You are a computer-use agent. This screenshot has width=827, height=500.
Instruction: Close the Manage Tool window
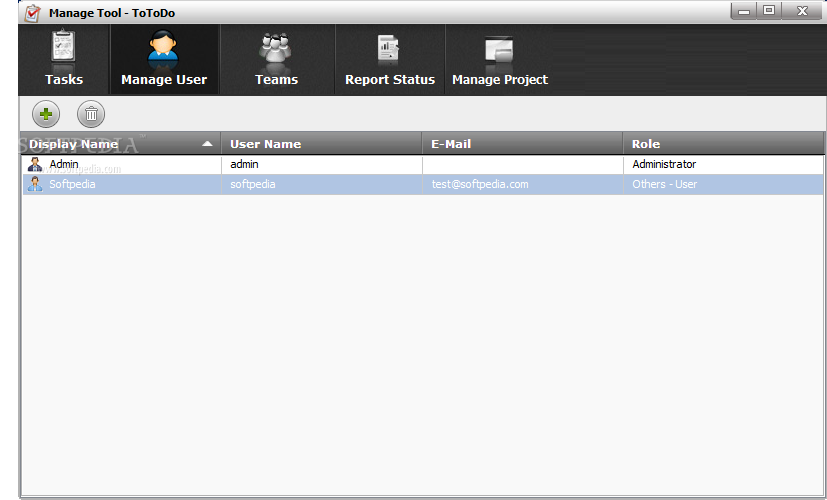point(802,11)
